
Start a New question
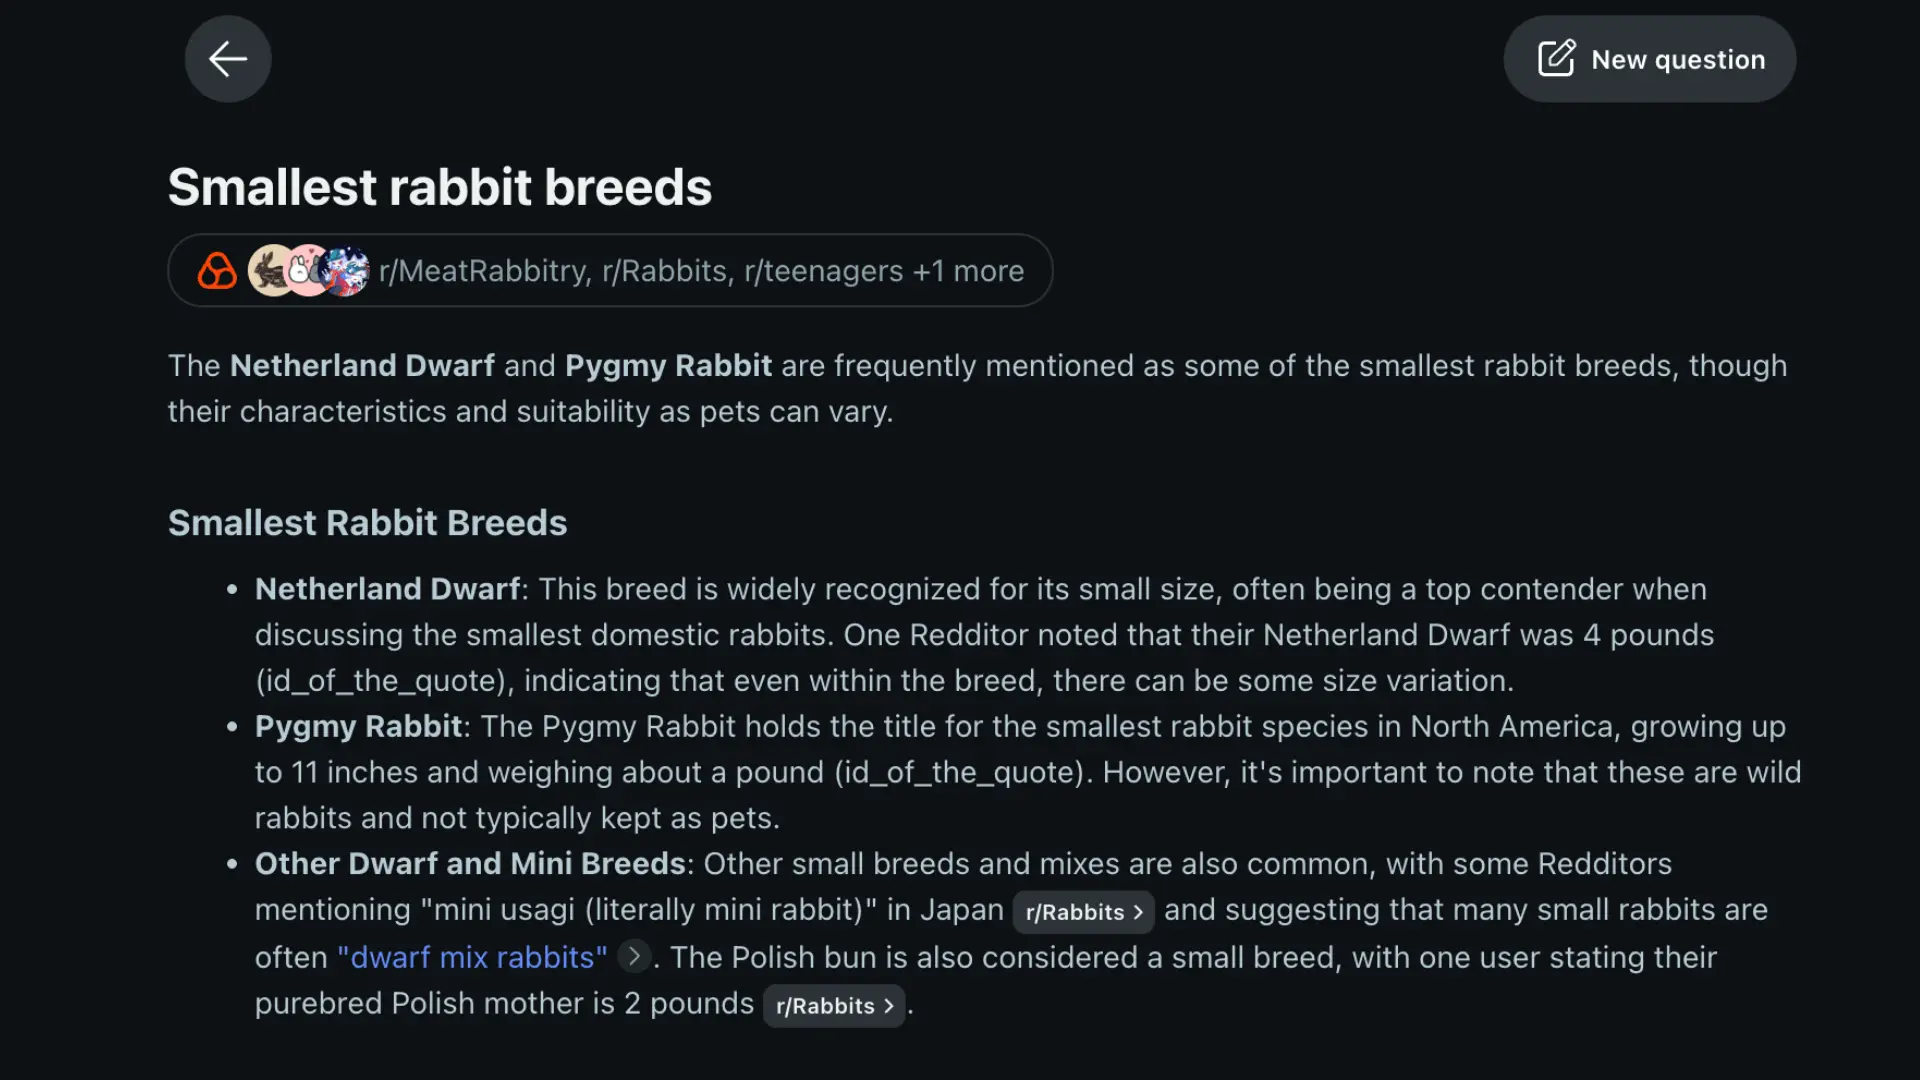tap(1649, 59)
